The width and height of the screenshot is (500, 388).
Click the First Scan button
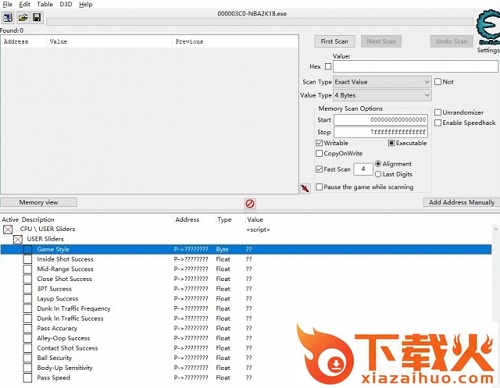click(x=334, y=41)
